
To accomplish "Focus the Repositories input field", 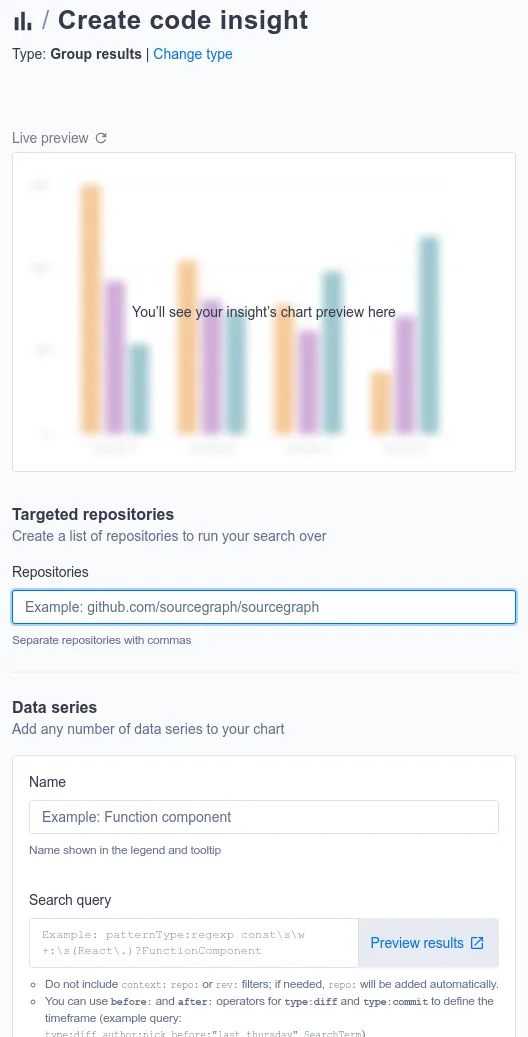I will (264, 607).
